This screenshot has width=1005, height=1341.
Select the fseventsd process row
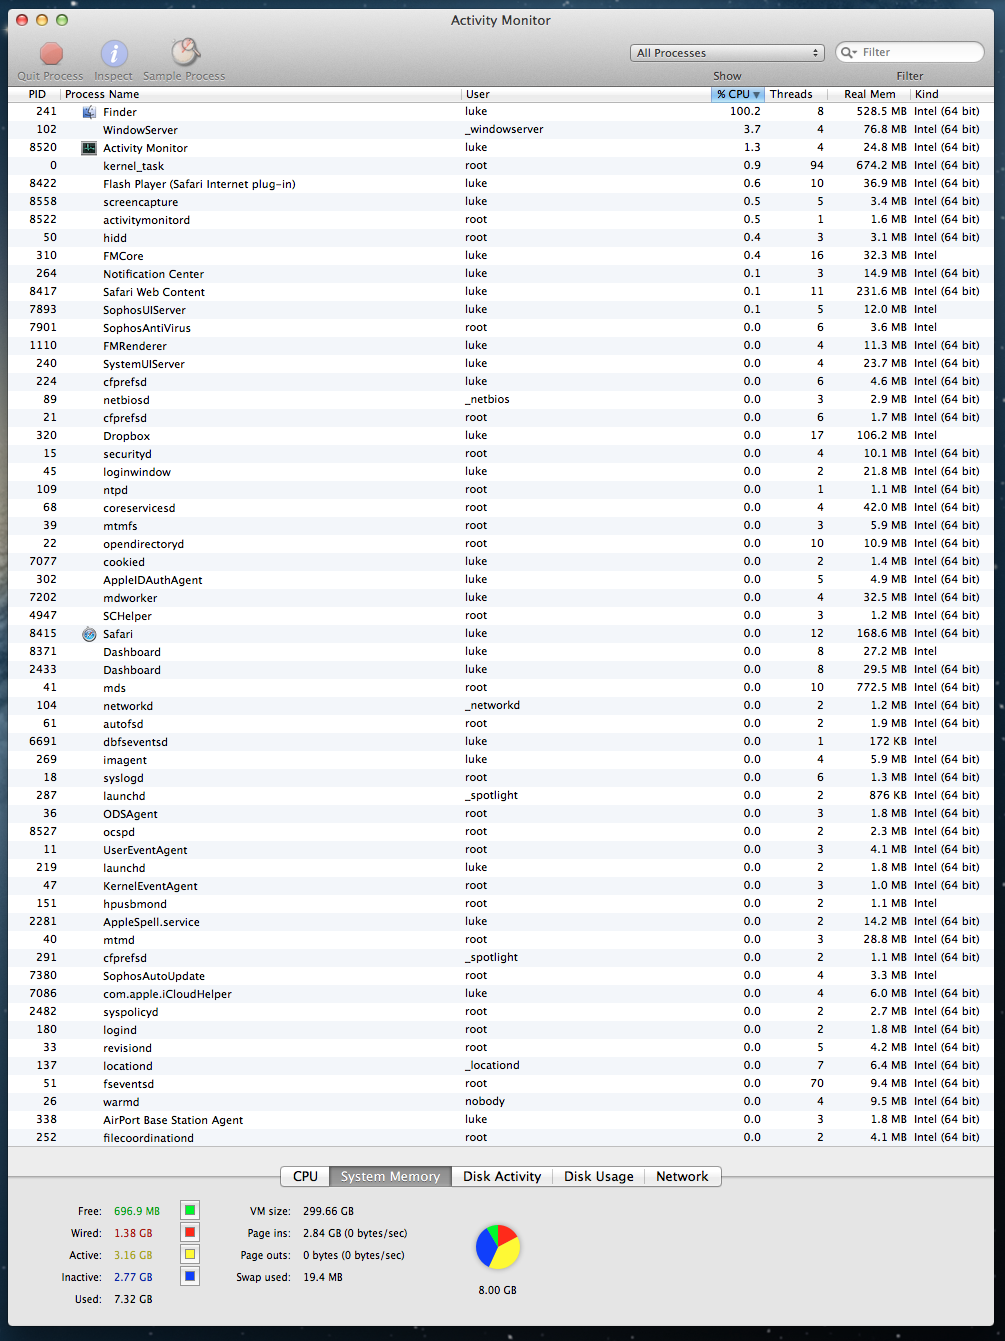[x=502, y=1084]
